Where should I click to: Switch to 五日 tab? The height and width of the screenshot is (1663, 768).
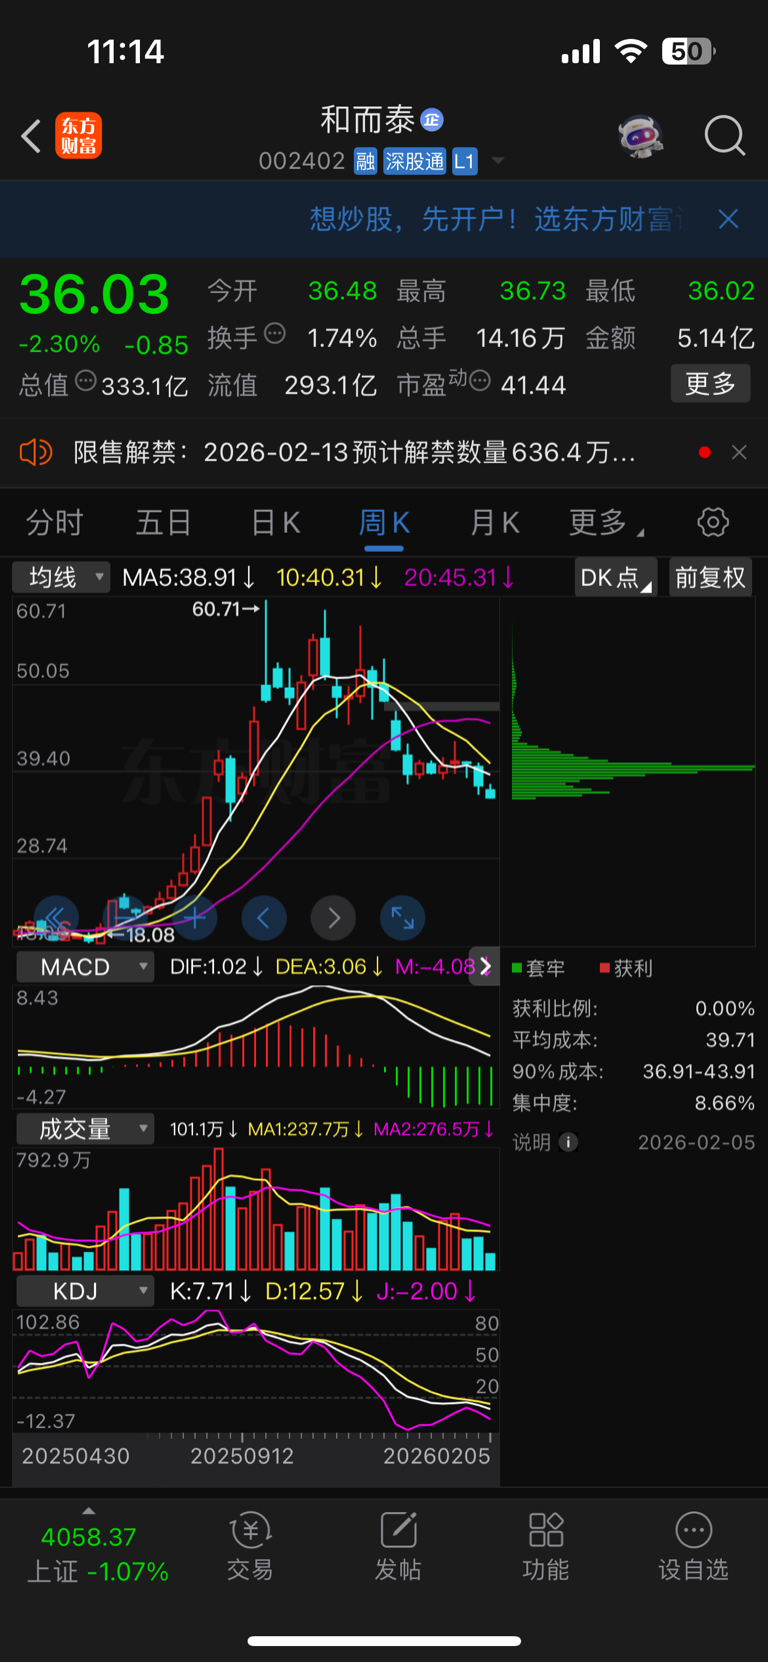click(x=163, y=522)
